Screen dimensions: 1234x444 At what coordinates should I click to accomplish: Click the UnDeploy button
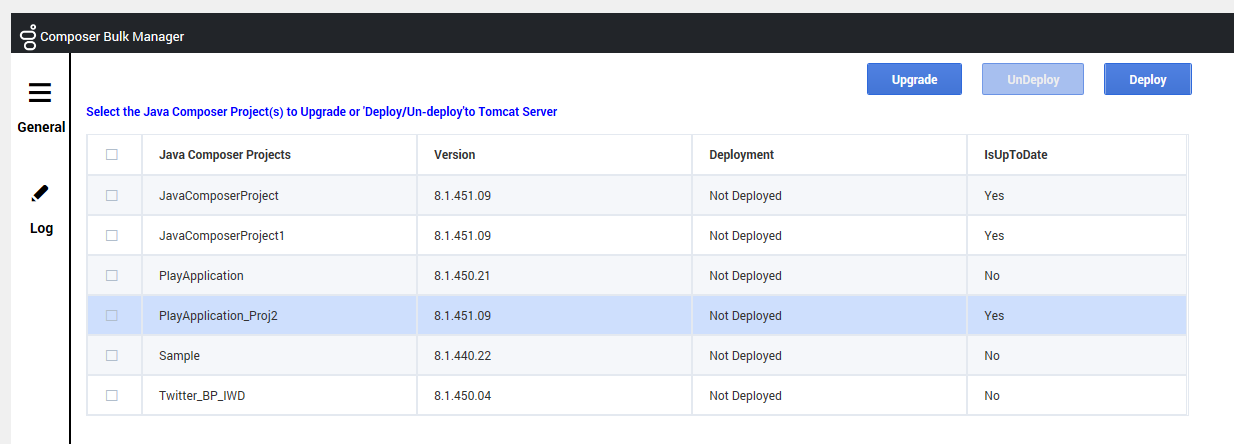tap(1033, 79)
